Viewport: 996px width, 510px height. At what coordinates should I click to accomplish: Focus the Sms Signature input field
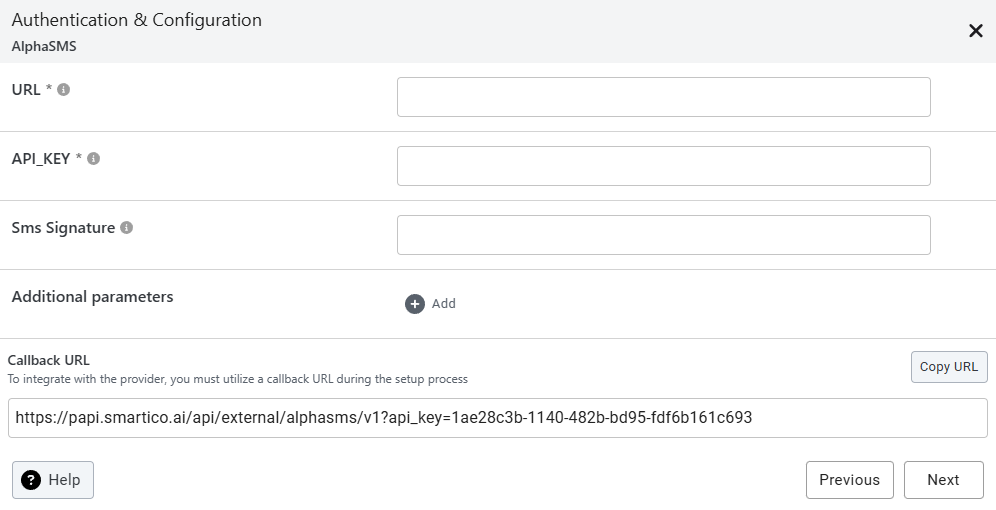663,235
